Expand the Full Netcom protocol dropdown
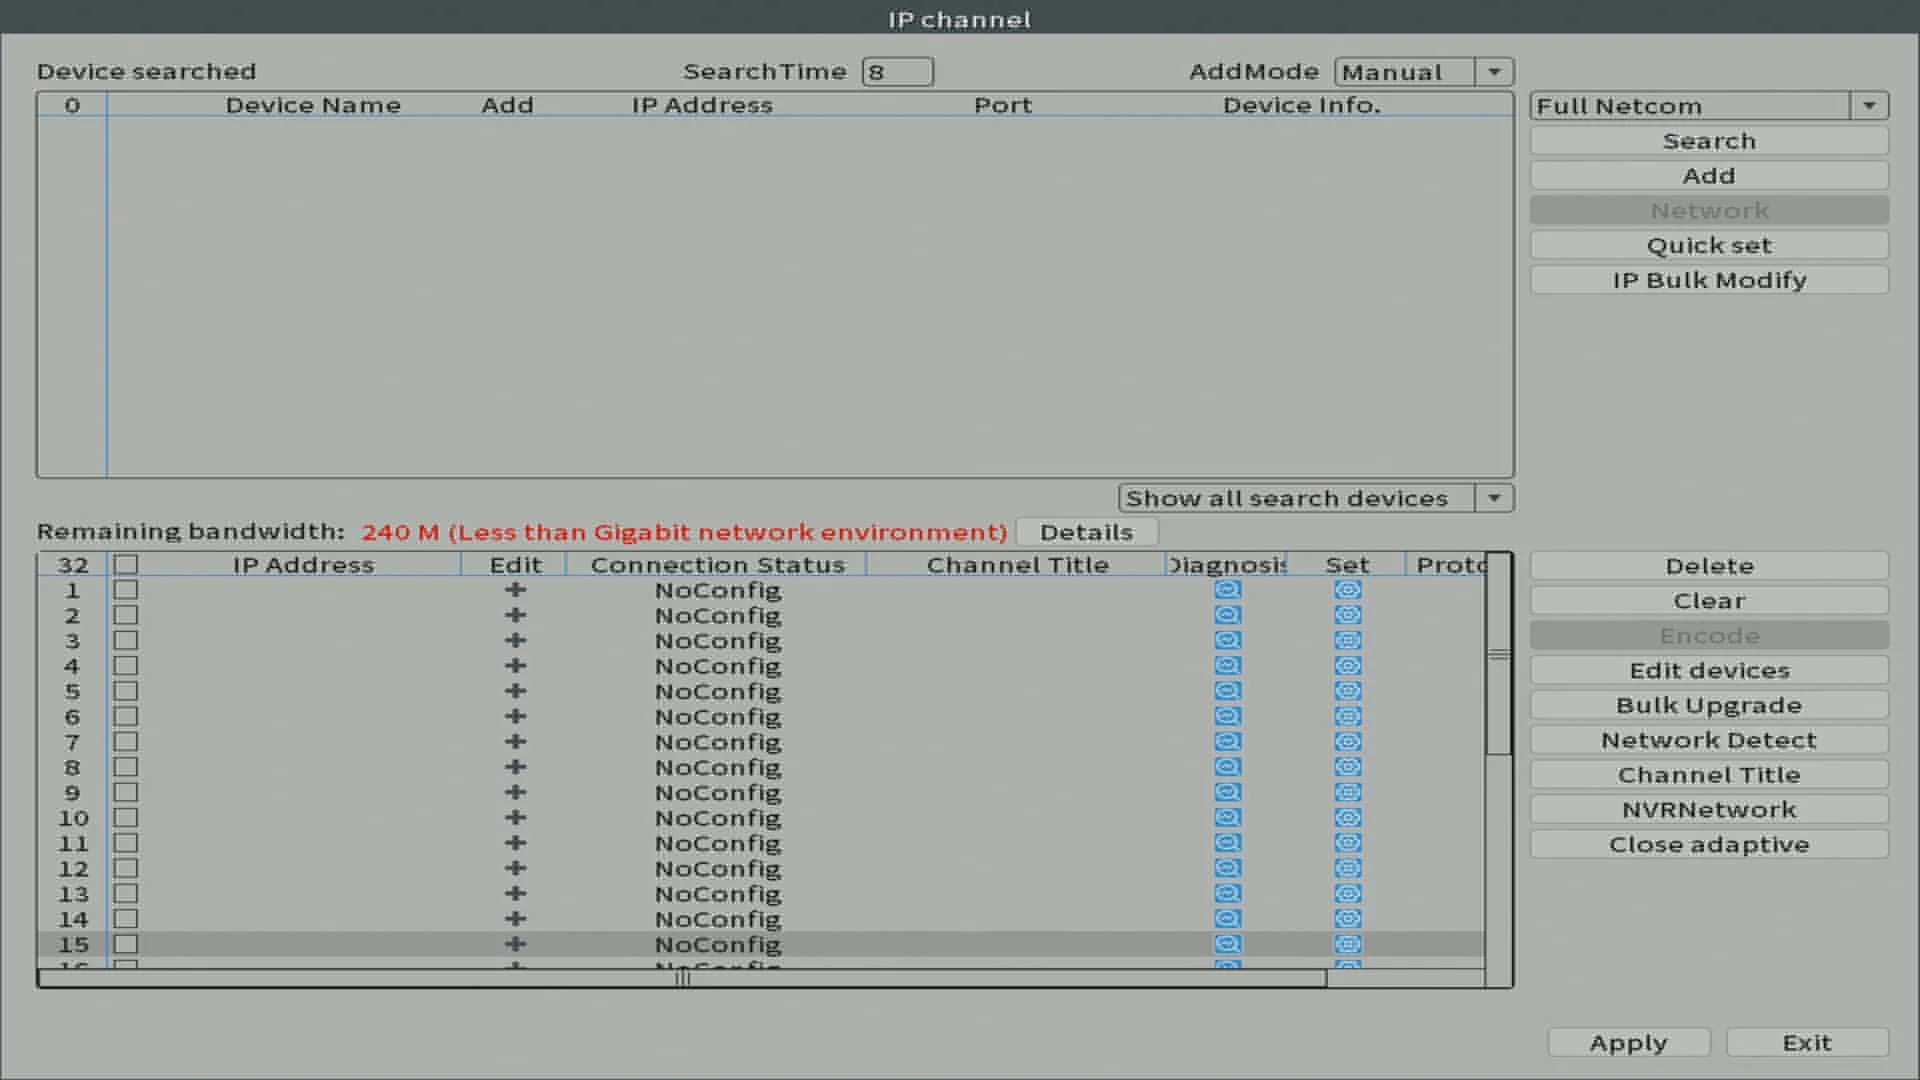 coord(1868,106)
